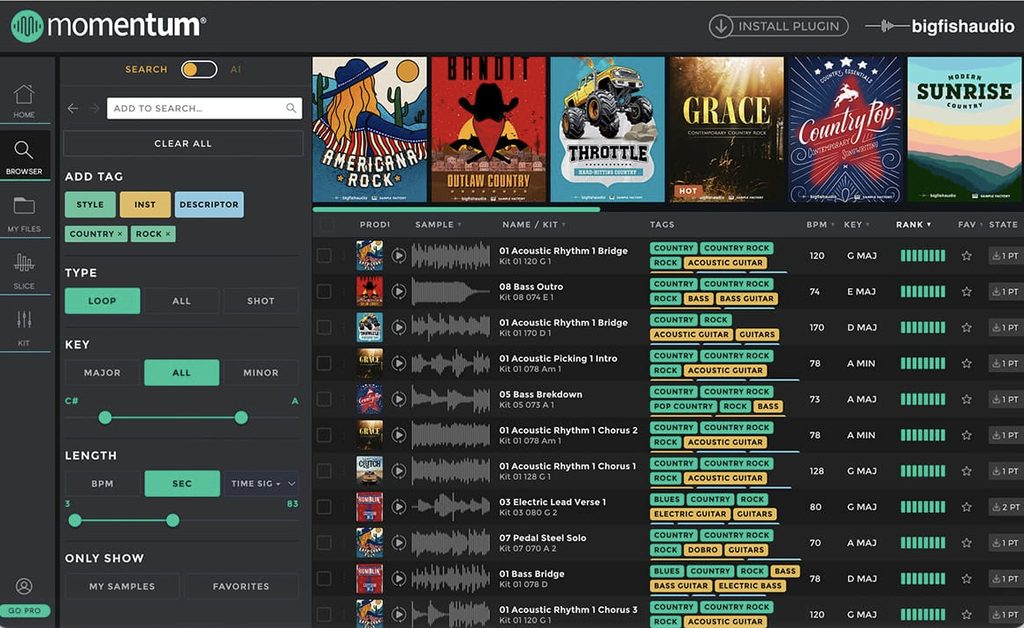Click the magnifier icon in search field
This screenshot has width=1024, height=628.
pos(291,108)
